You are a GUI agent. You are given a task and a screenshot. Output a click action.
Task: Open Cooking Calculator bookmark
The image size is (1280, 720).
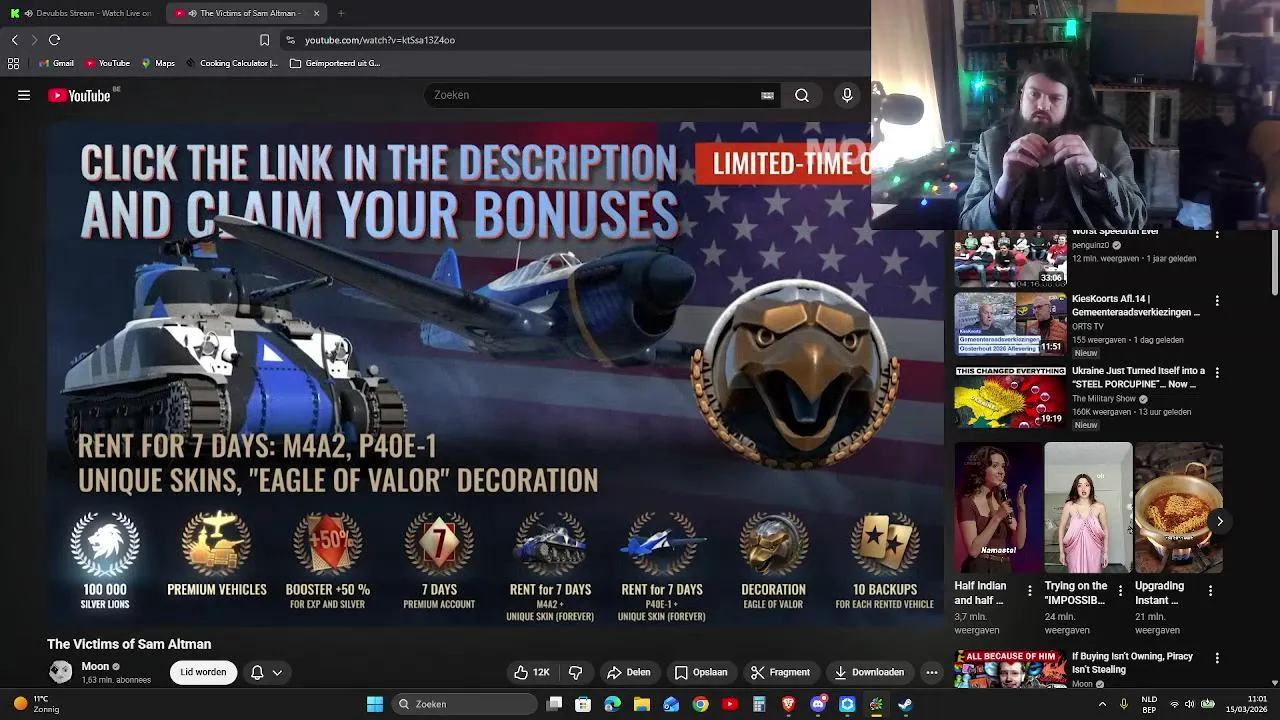231,63
